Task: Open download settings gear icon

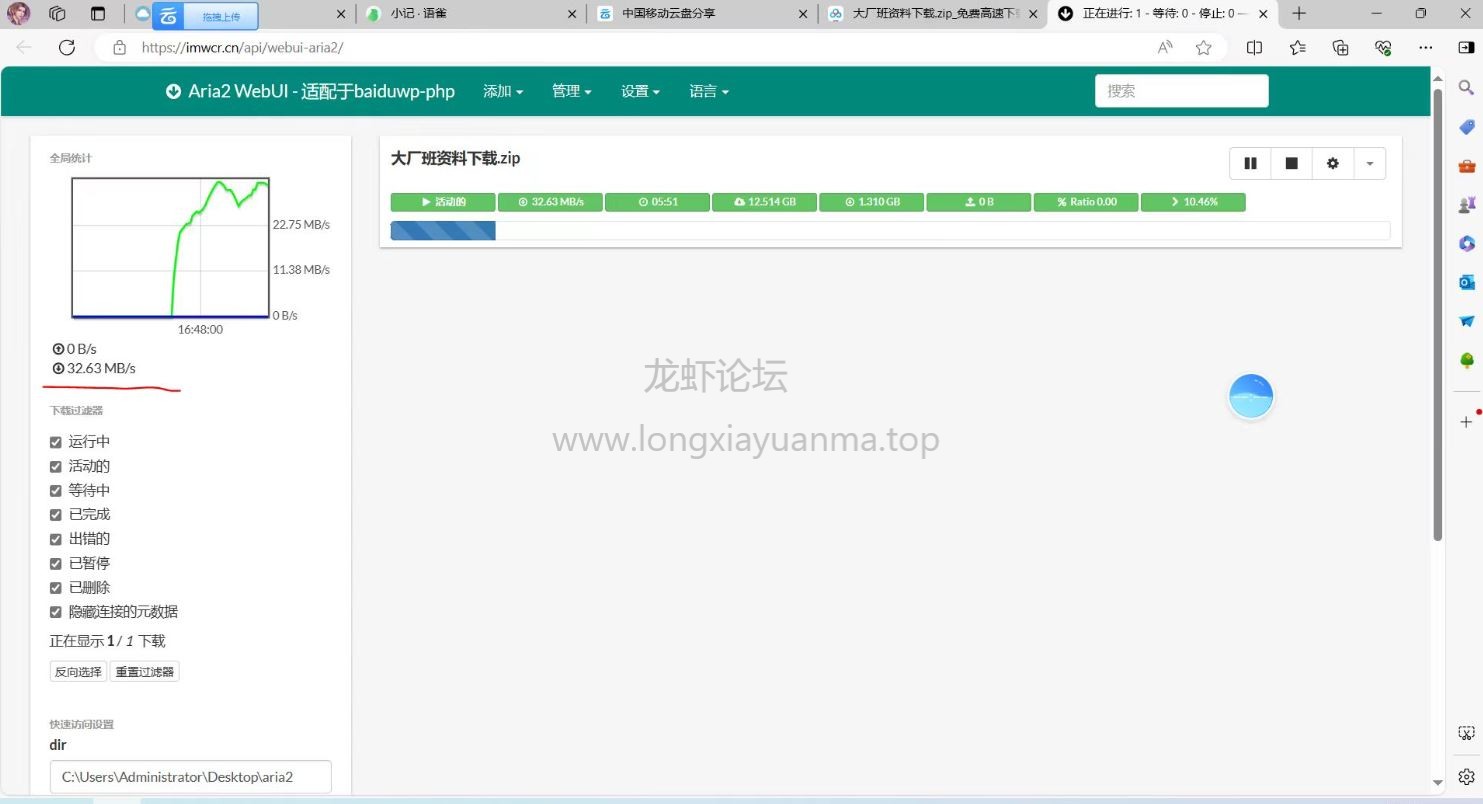Action: (1332, 163)
